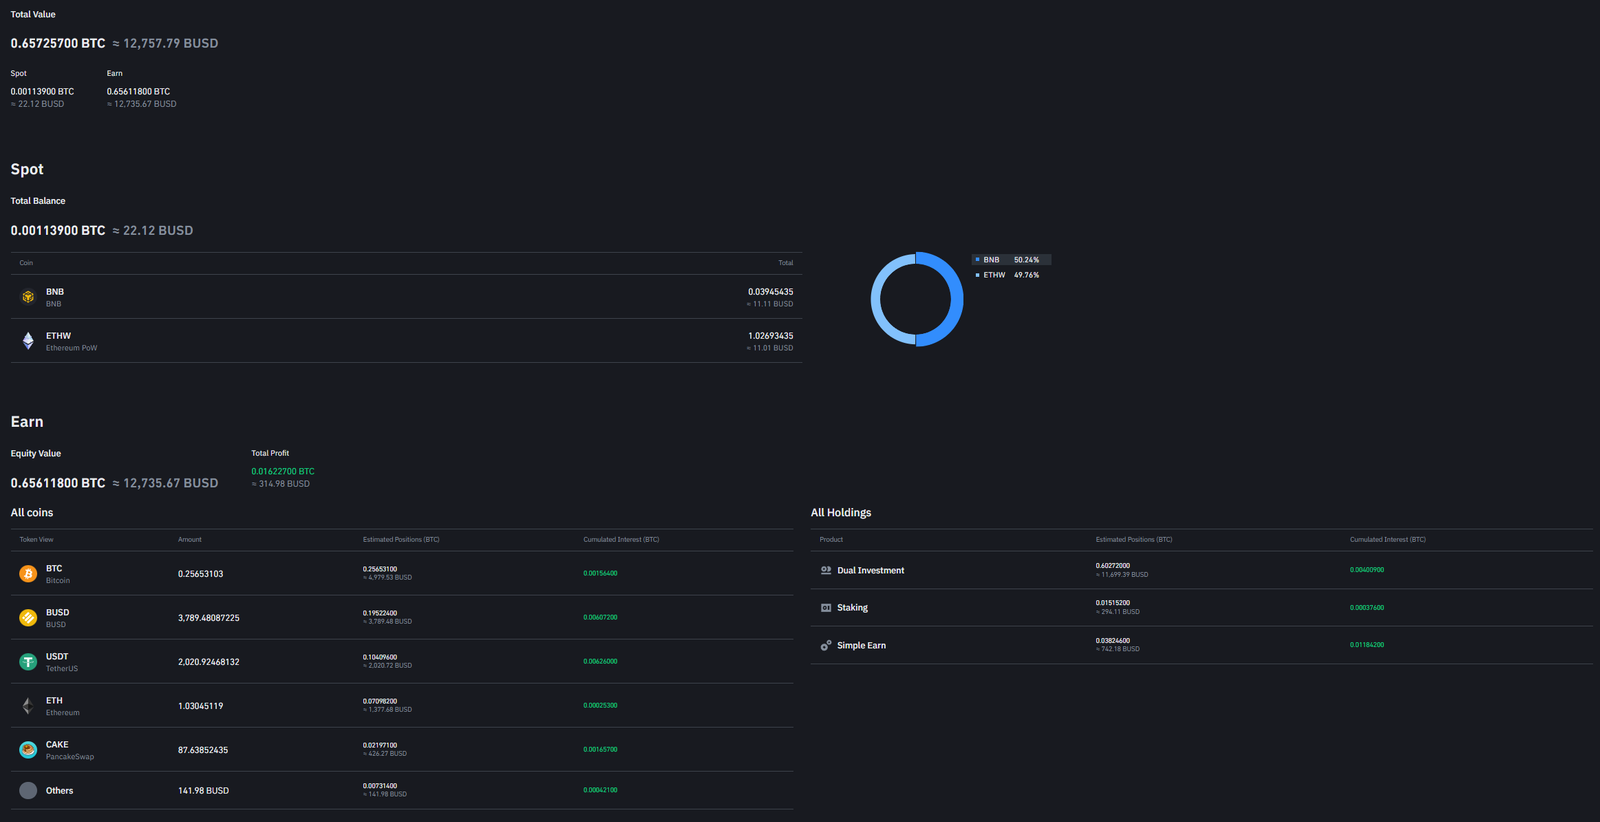Click the Dual Investment product icon
The image size is (1600, 822).
(x=826, y=570)
